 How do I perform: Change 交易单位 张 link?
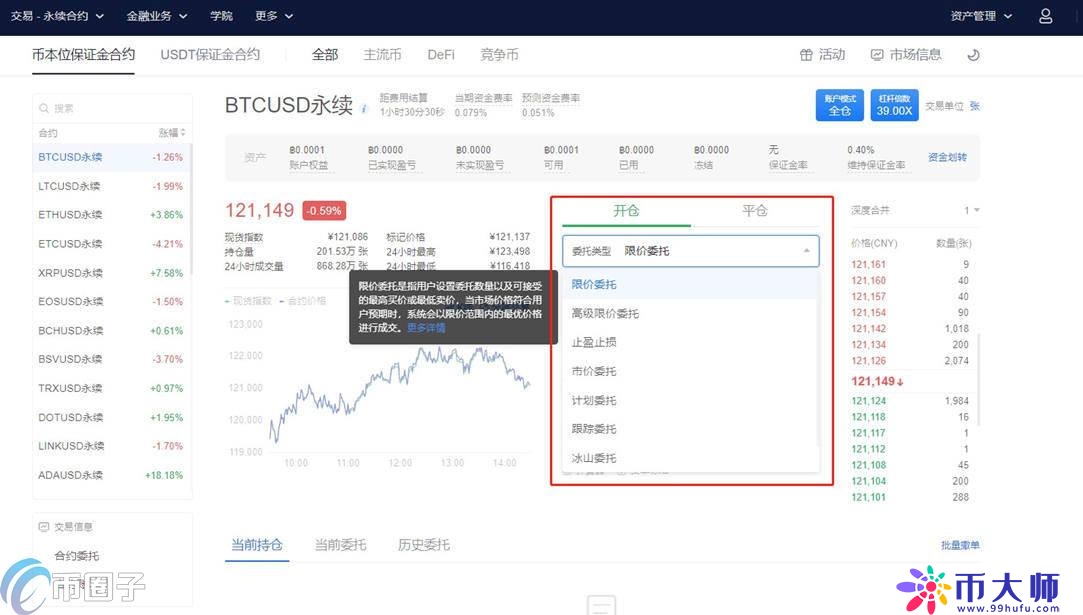pyautogui.click(x=975, y=106)
